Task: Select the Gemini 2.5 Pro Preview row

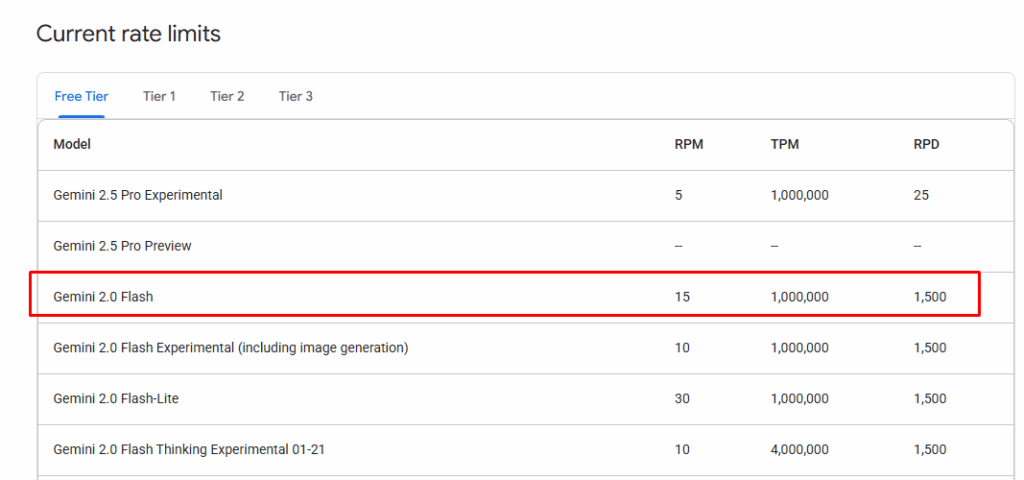Action: pyautogui.click(x=526, y=246)
